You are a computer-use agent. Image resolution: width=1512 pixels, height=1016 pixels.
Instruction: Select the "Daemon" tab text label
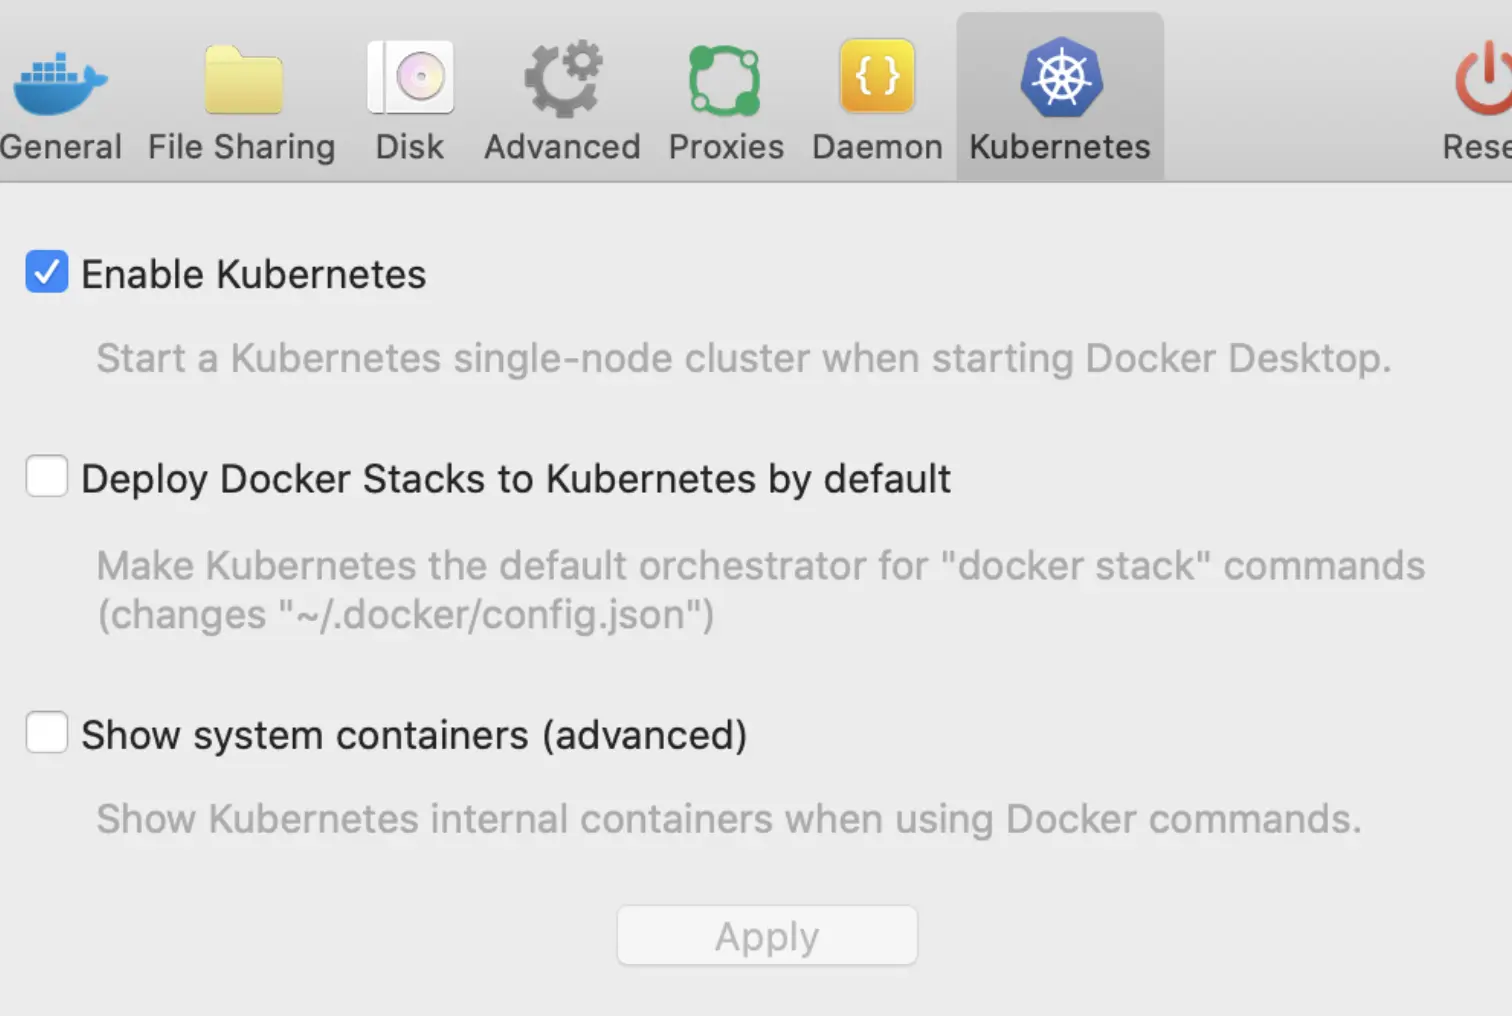[x=877, y=147]
